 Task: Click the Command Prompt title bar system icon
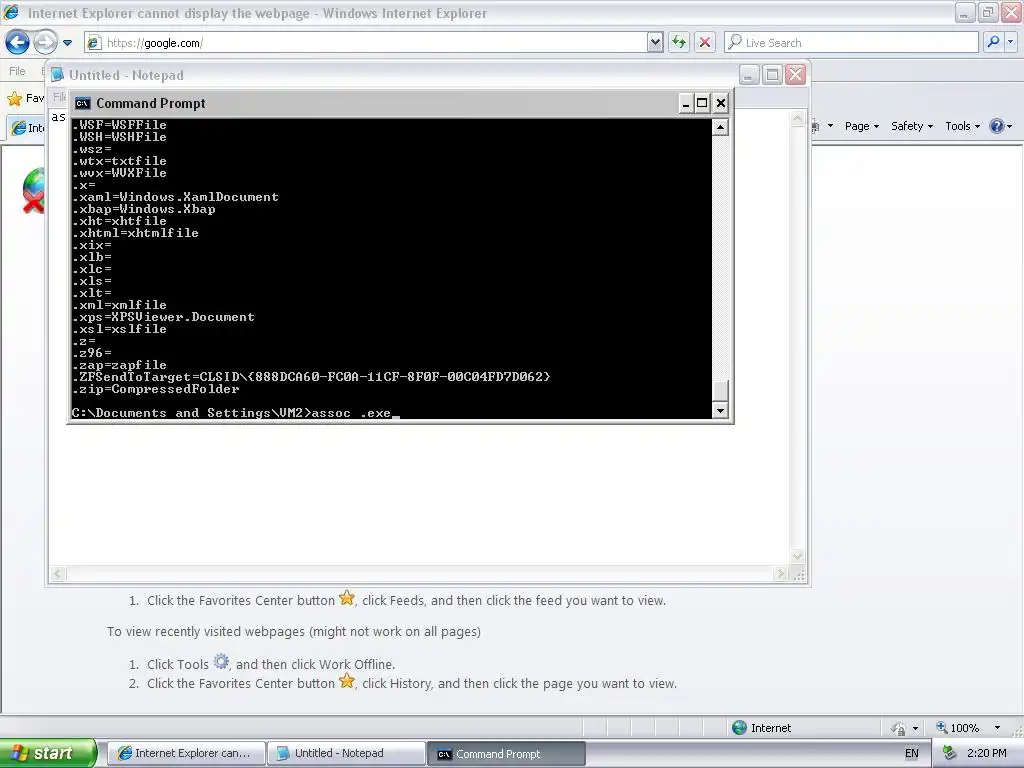82,103
